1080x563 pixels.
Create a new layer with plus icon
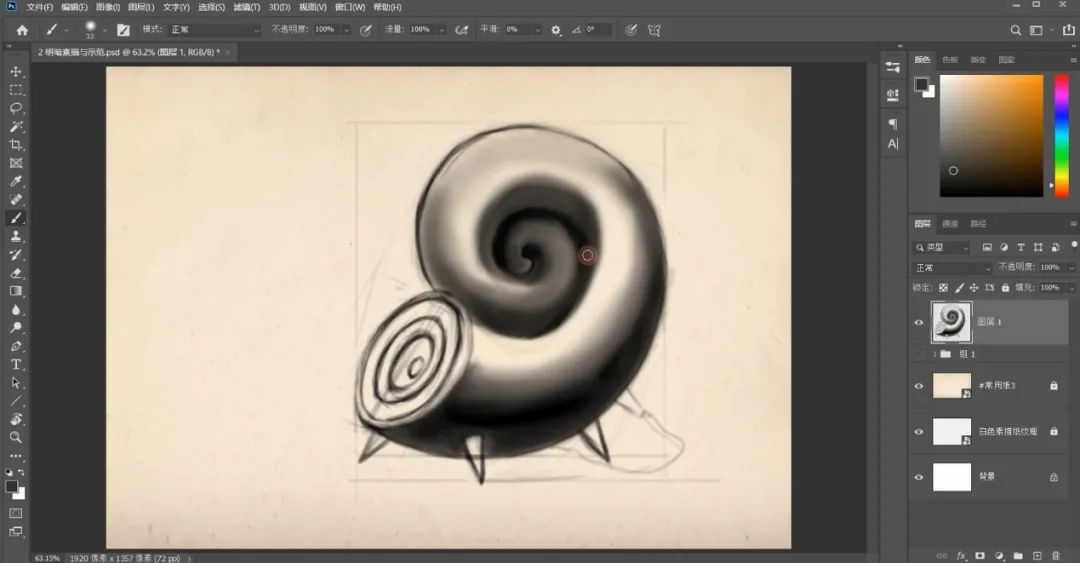1037,555
